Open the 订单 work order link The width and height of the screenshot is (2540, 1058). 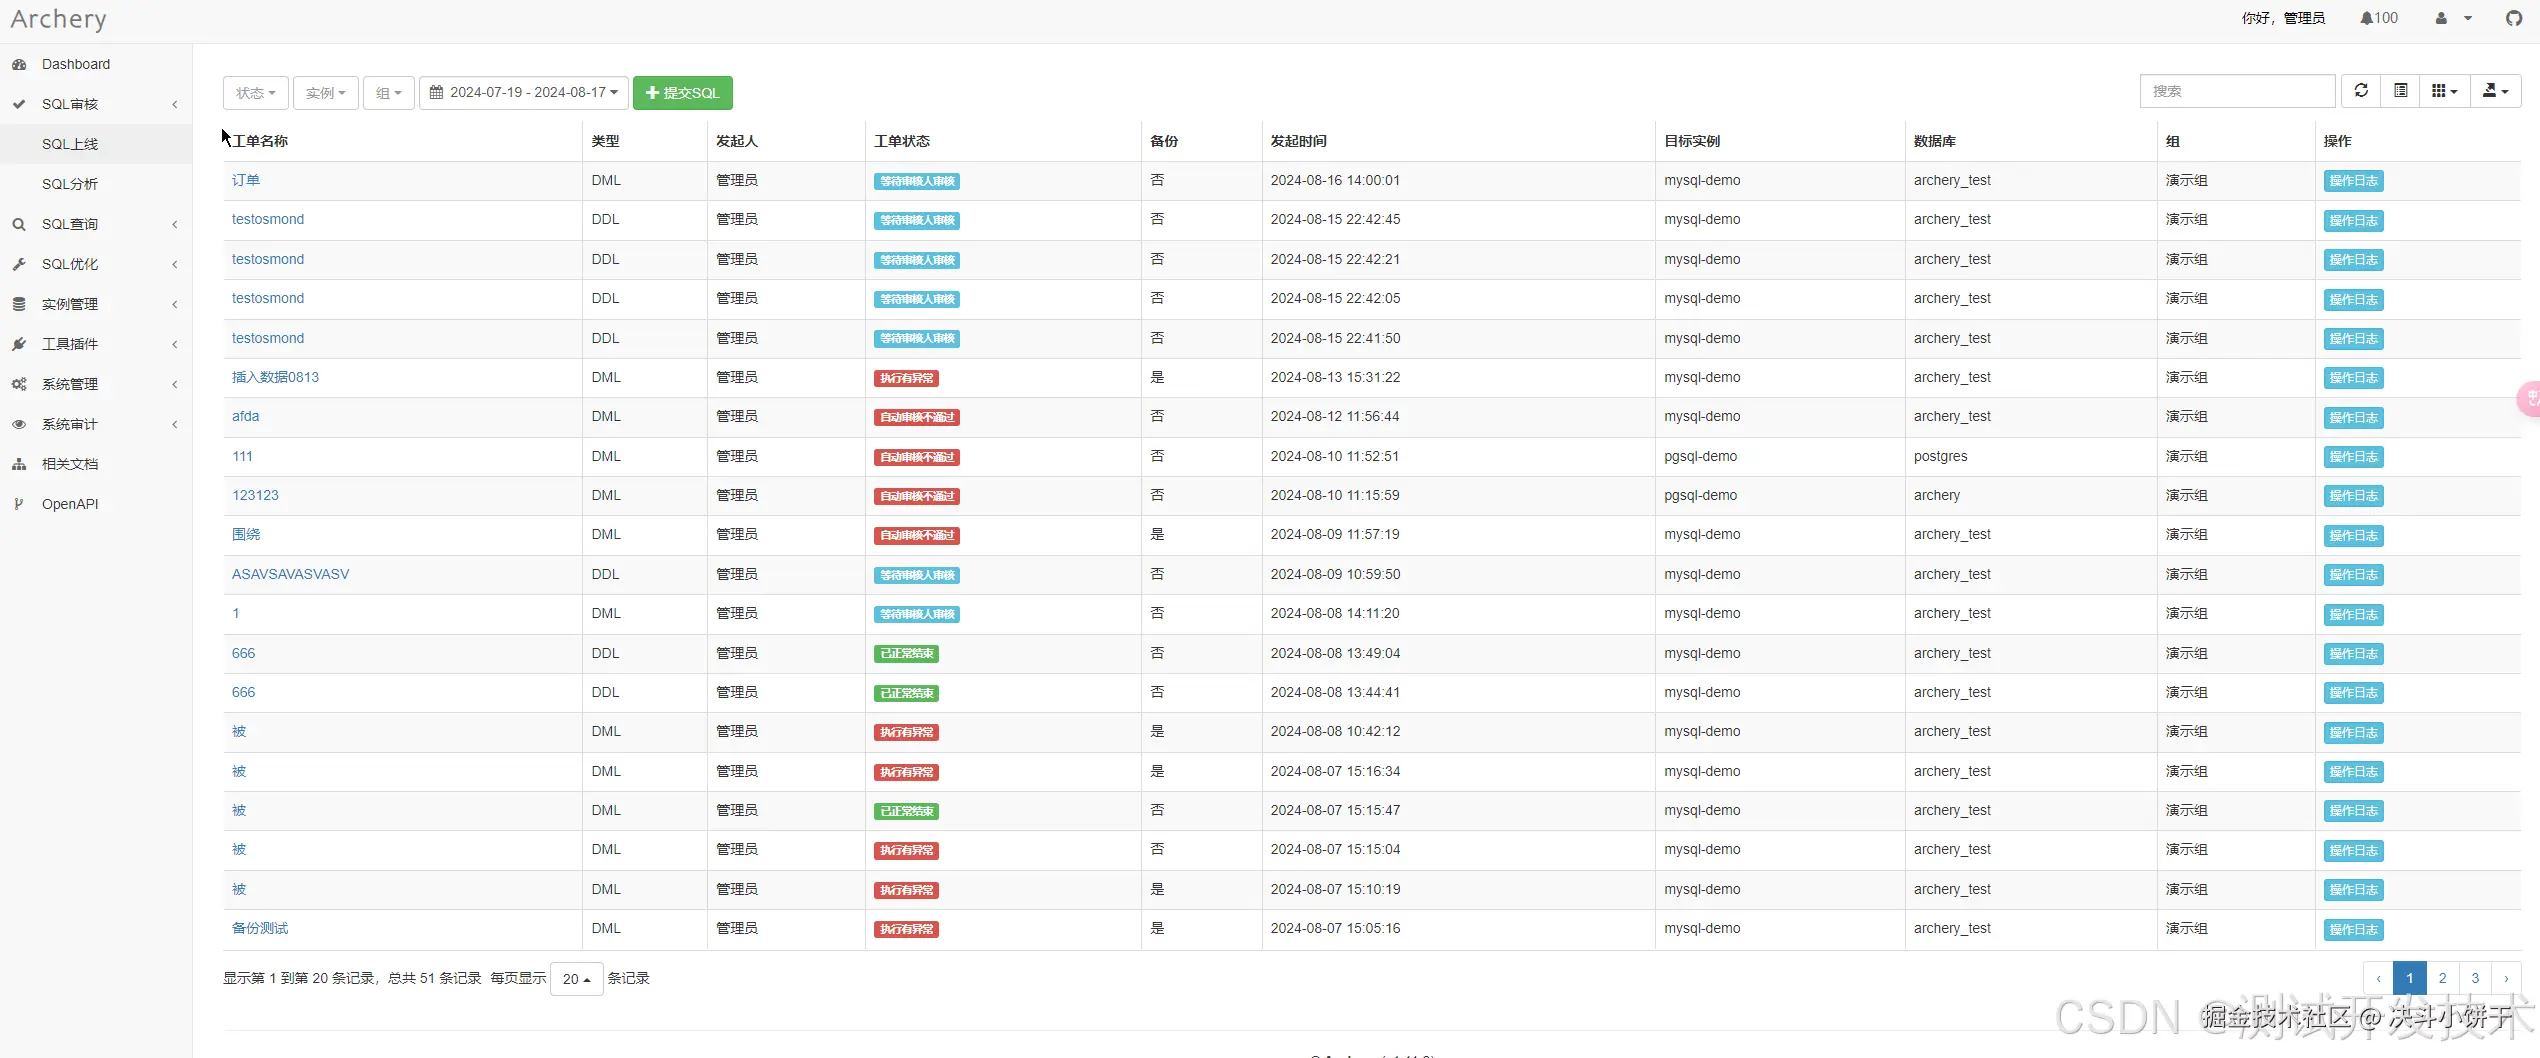[246, 180]
